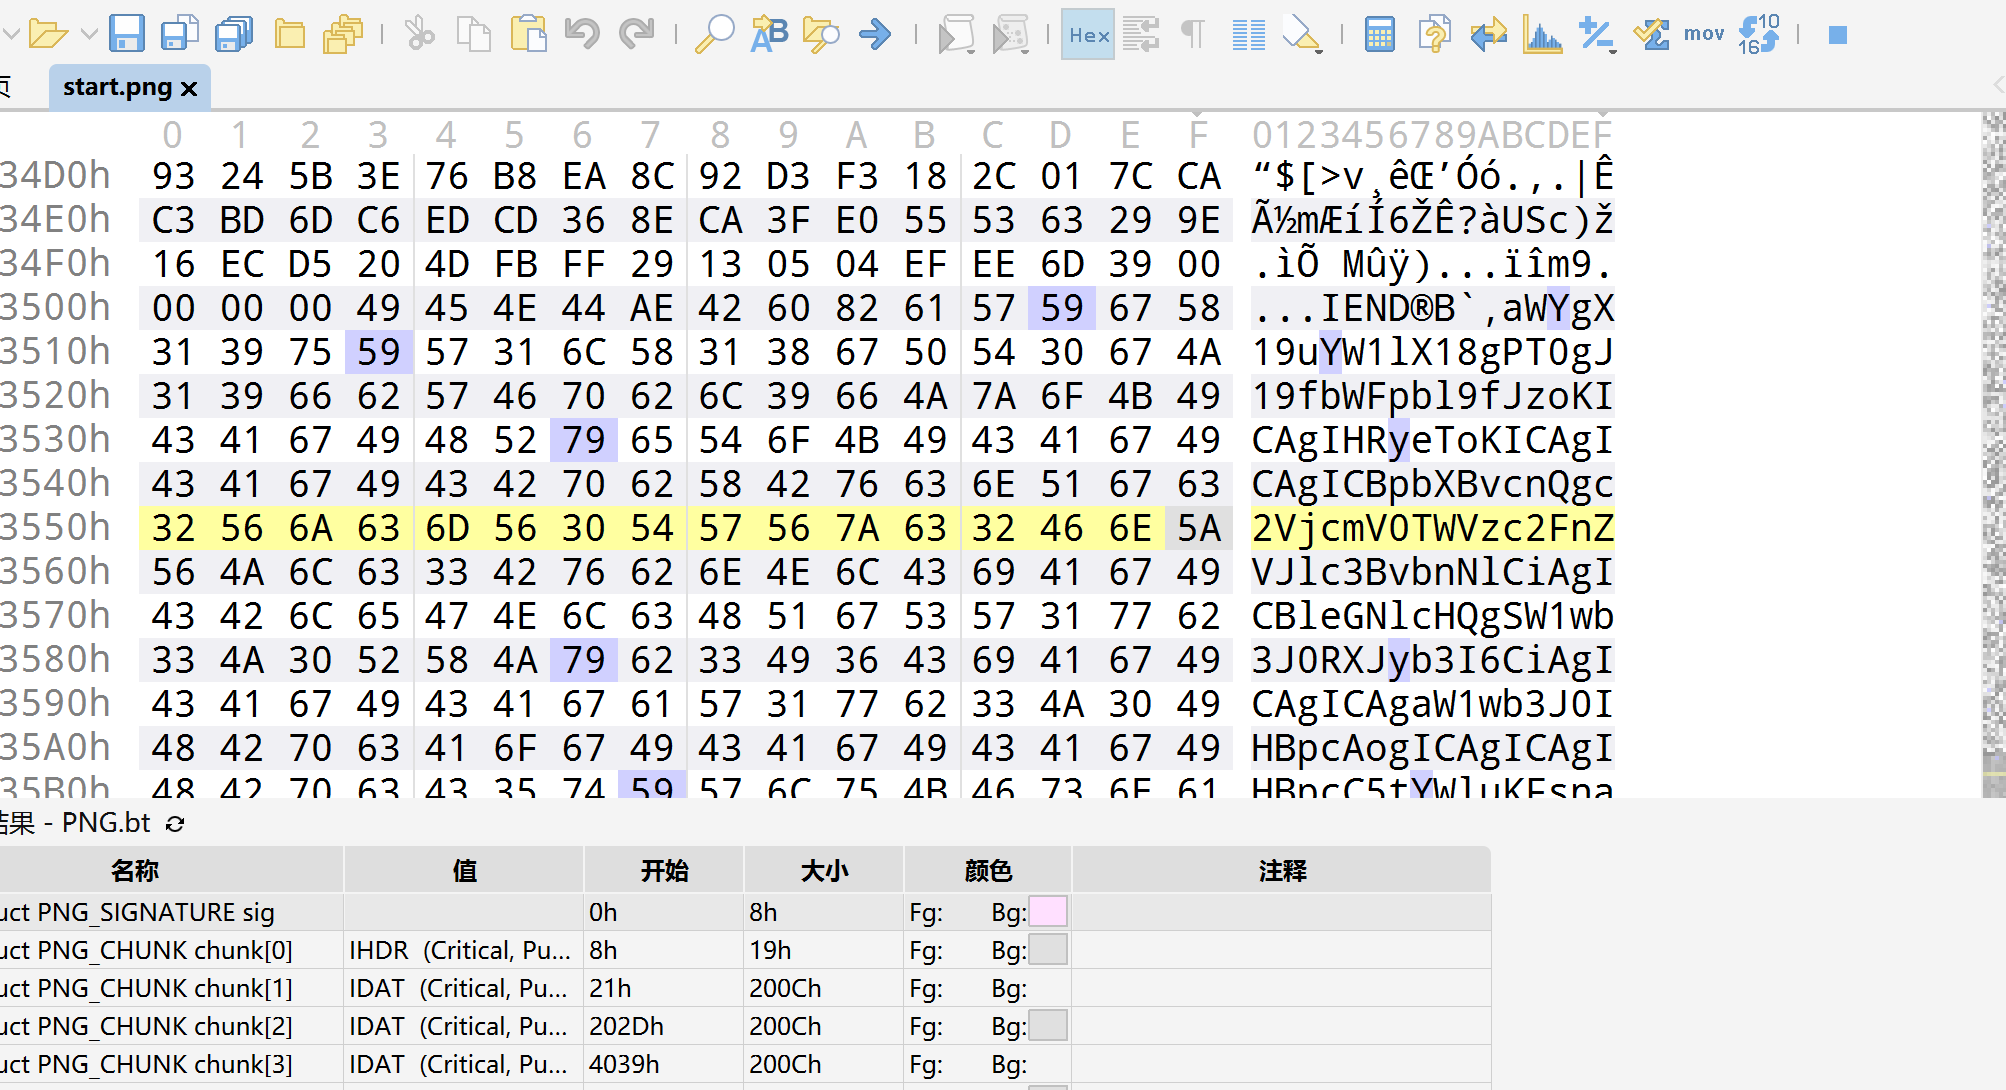Screen dimensions: 2006x1090
Task: Click the Cut scissors icon
Action: pyautogui.click(x=419, y=35)
